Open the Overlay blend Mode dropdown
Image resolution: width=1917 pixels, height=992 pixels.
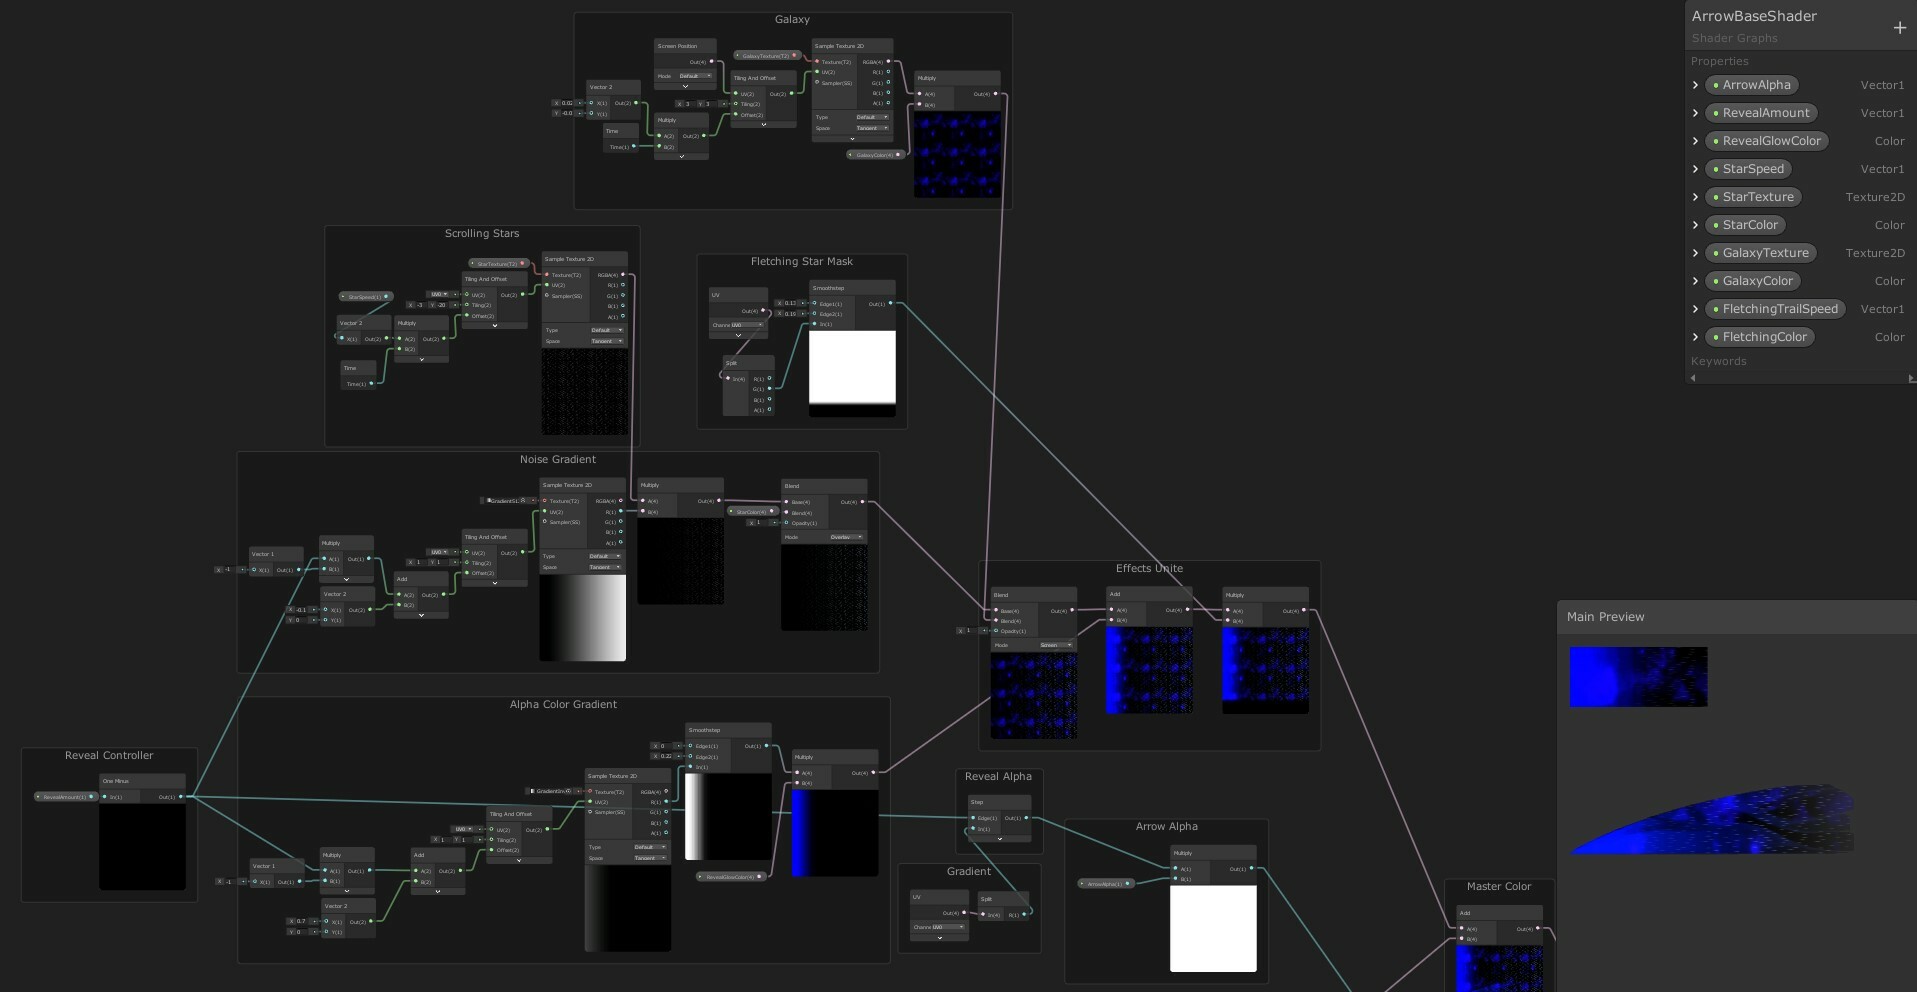[x=845, y=537]
